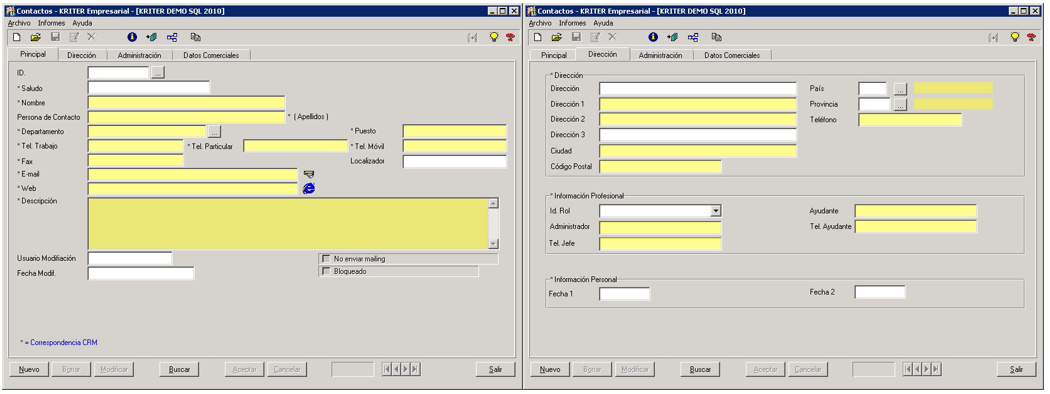Click Buscar button in left window
Screen dimensions: 1050x394
179,369
